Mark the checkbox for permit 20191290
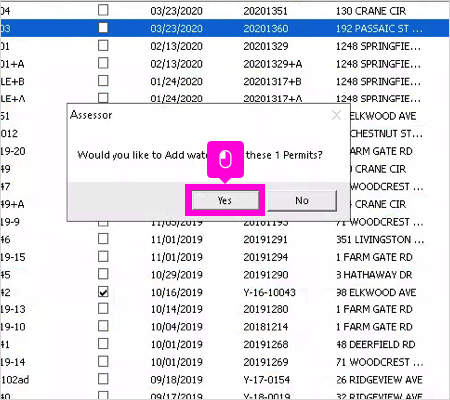 (103, 274)
